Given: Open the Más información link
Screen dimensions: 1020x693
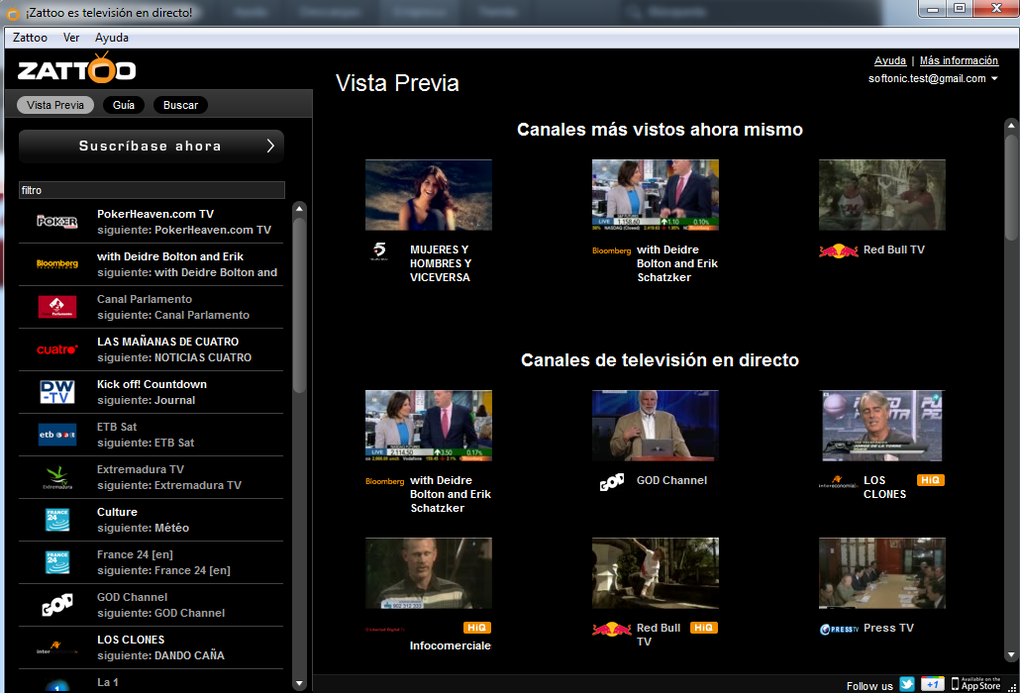Looking at the screenshot, I should [x=959, y=61].
